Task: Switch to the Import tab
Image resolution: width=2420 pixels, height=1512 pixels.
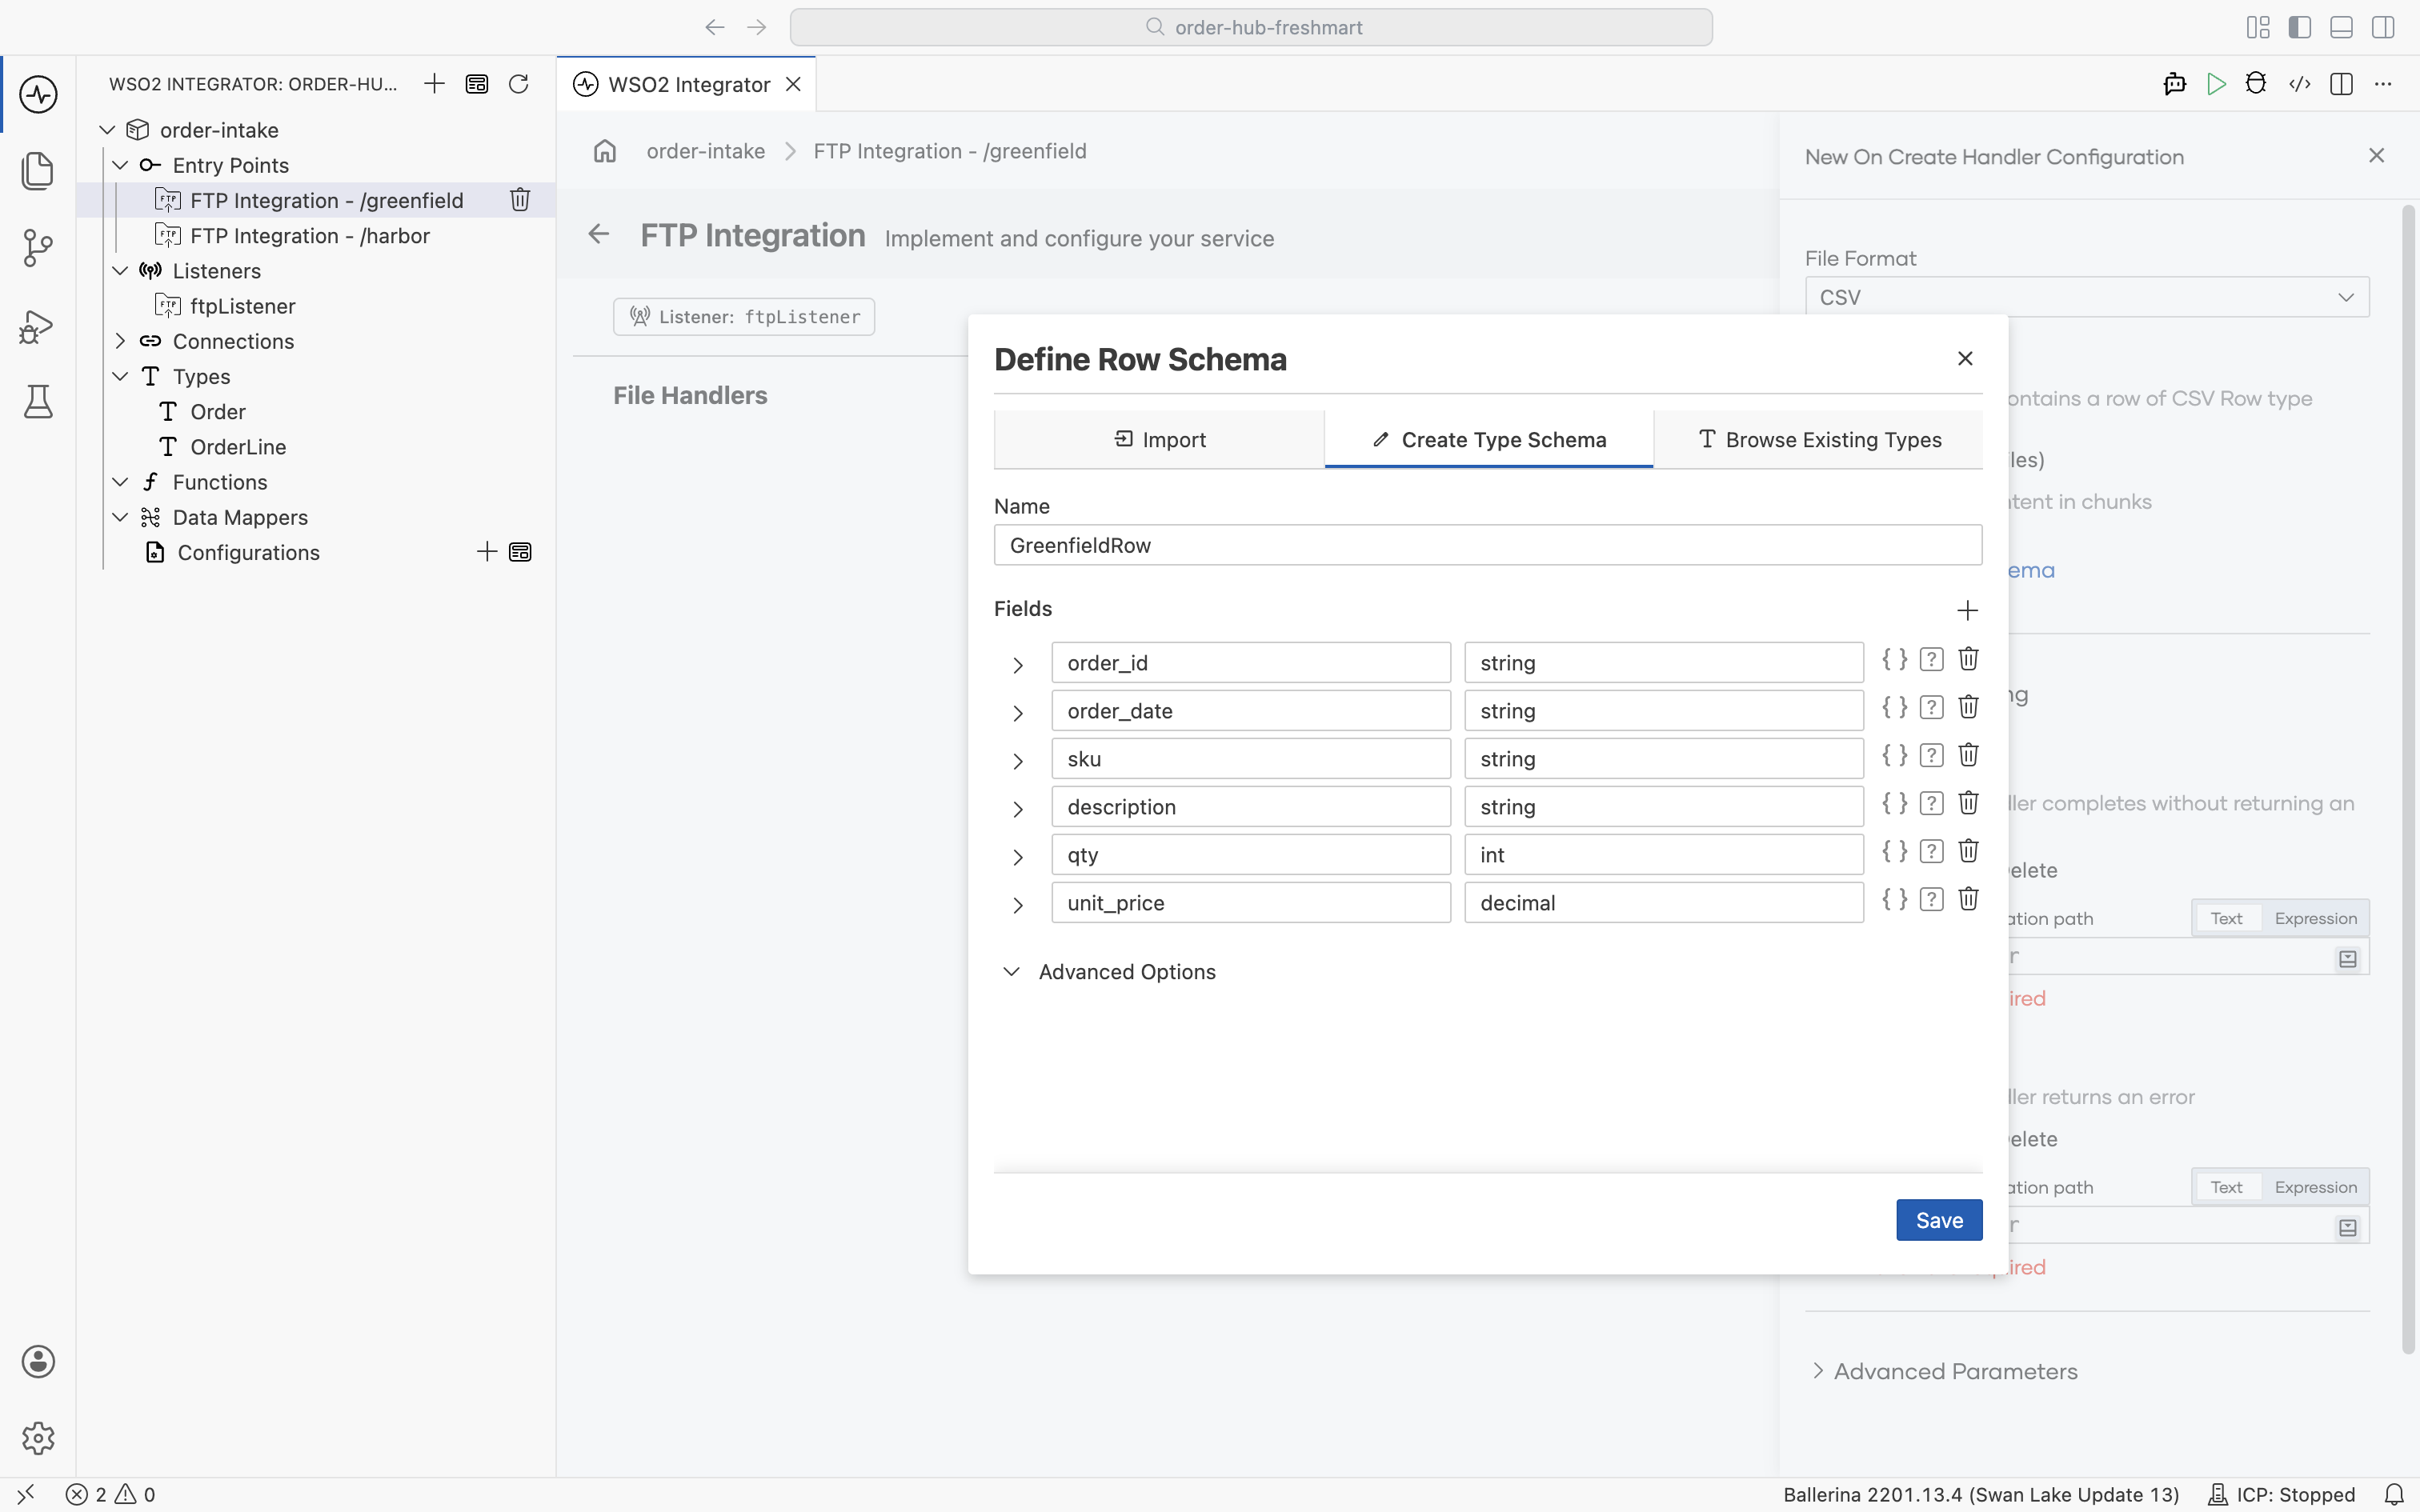Action: point(1159,440)
